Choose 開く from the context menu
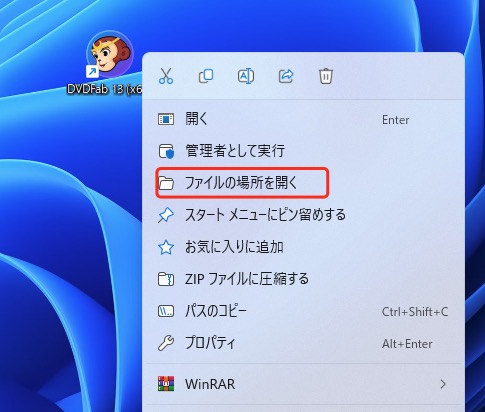This screenshot has width=485, height=412. point(303,119)
